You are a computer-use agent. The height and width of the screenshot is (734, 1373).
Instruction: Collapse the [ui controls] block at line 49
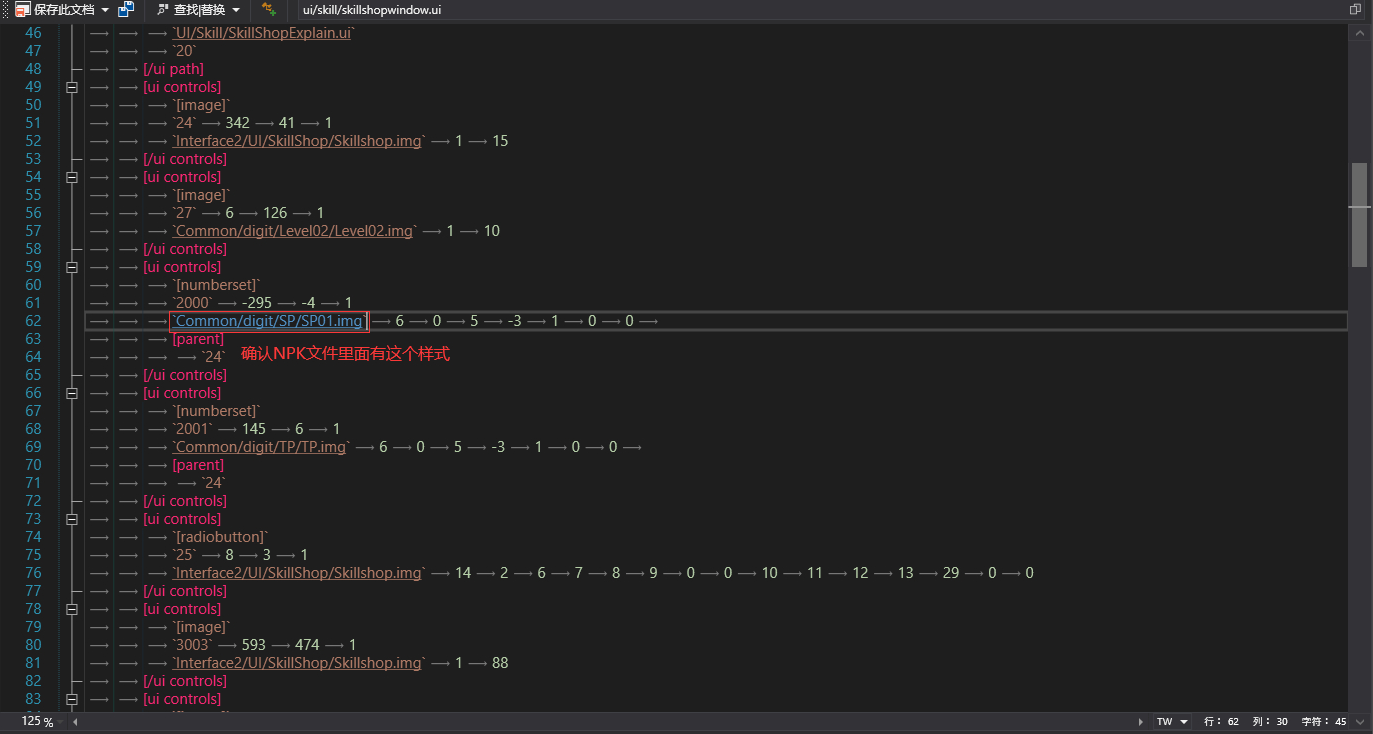pos(71,87)
